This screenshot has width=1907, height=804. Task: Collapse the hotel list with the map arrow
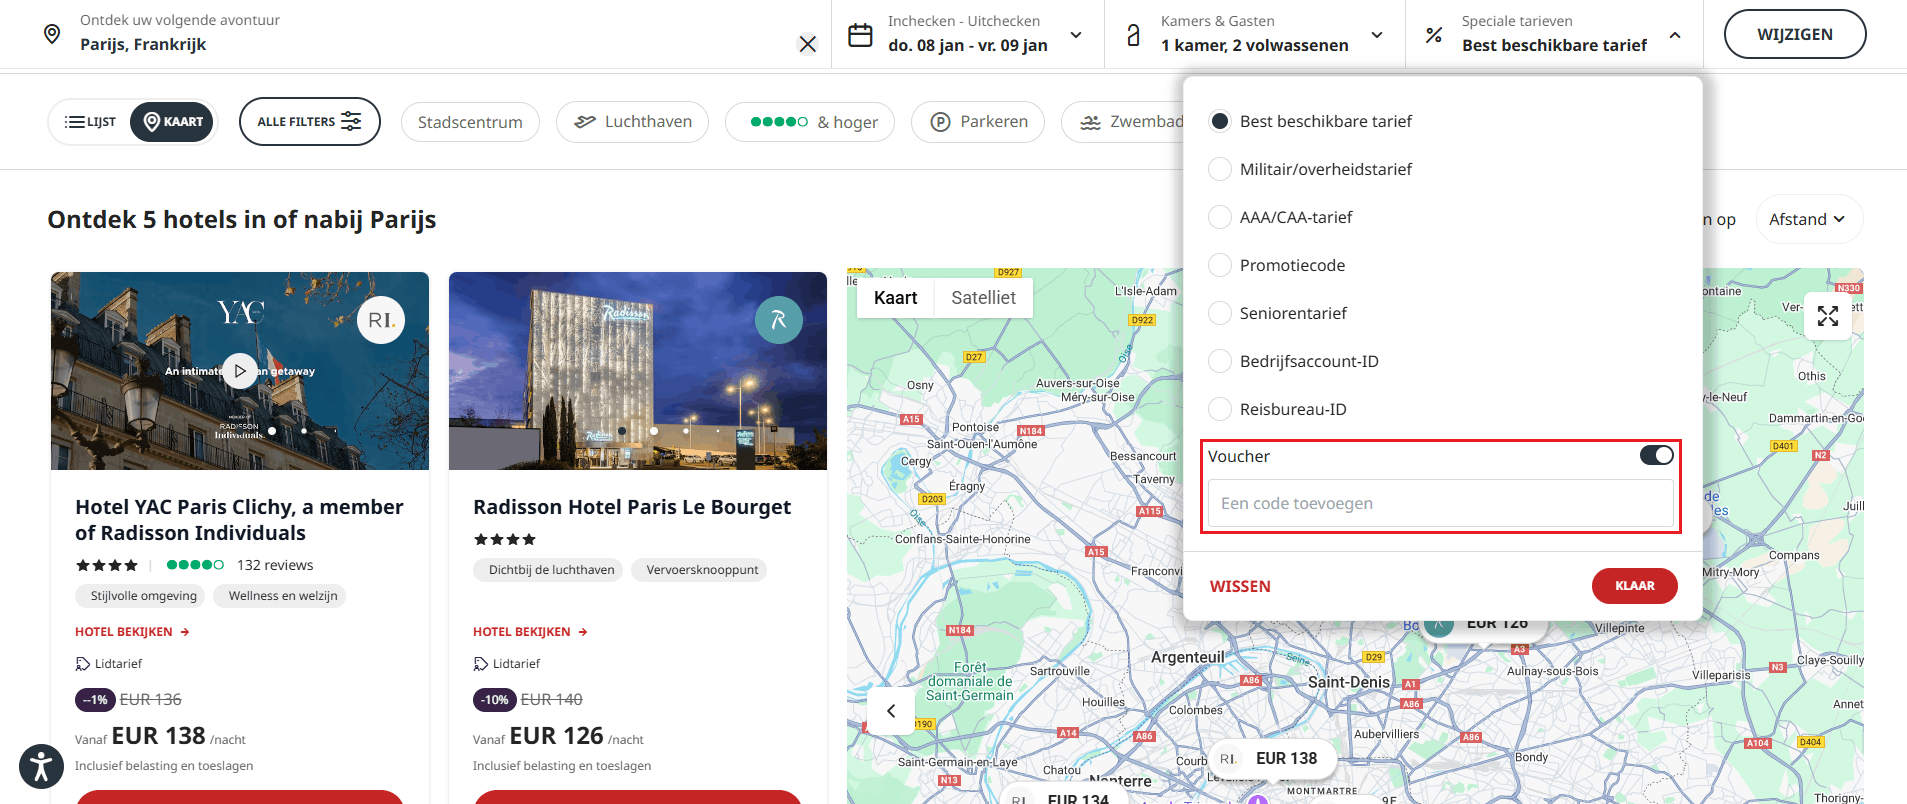[891, 711]
